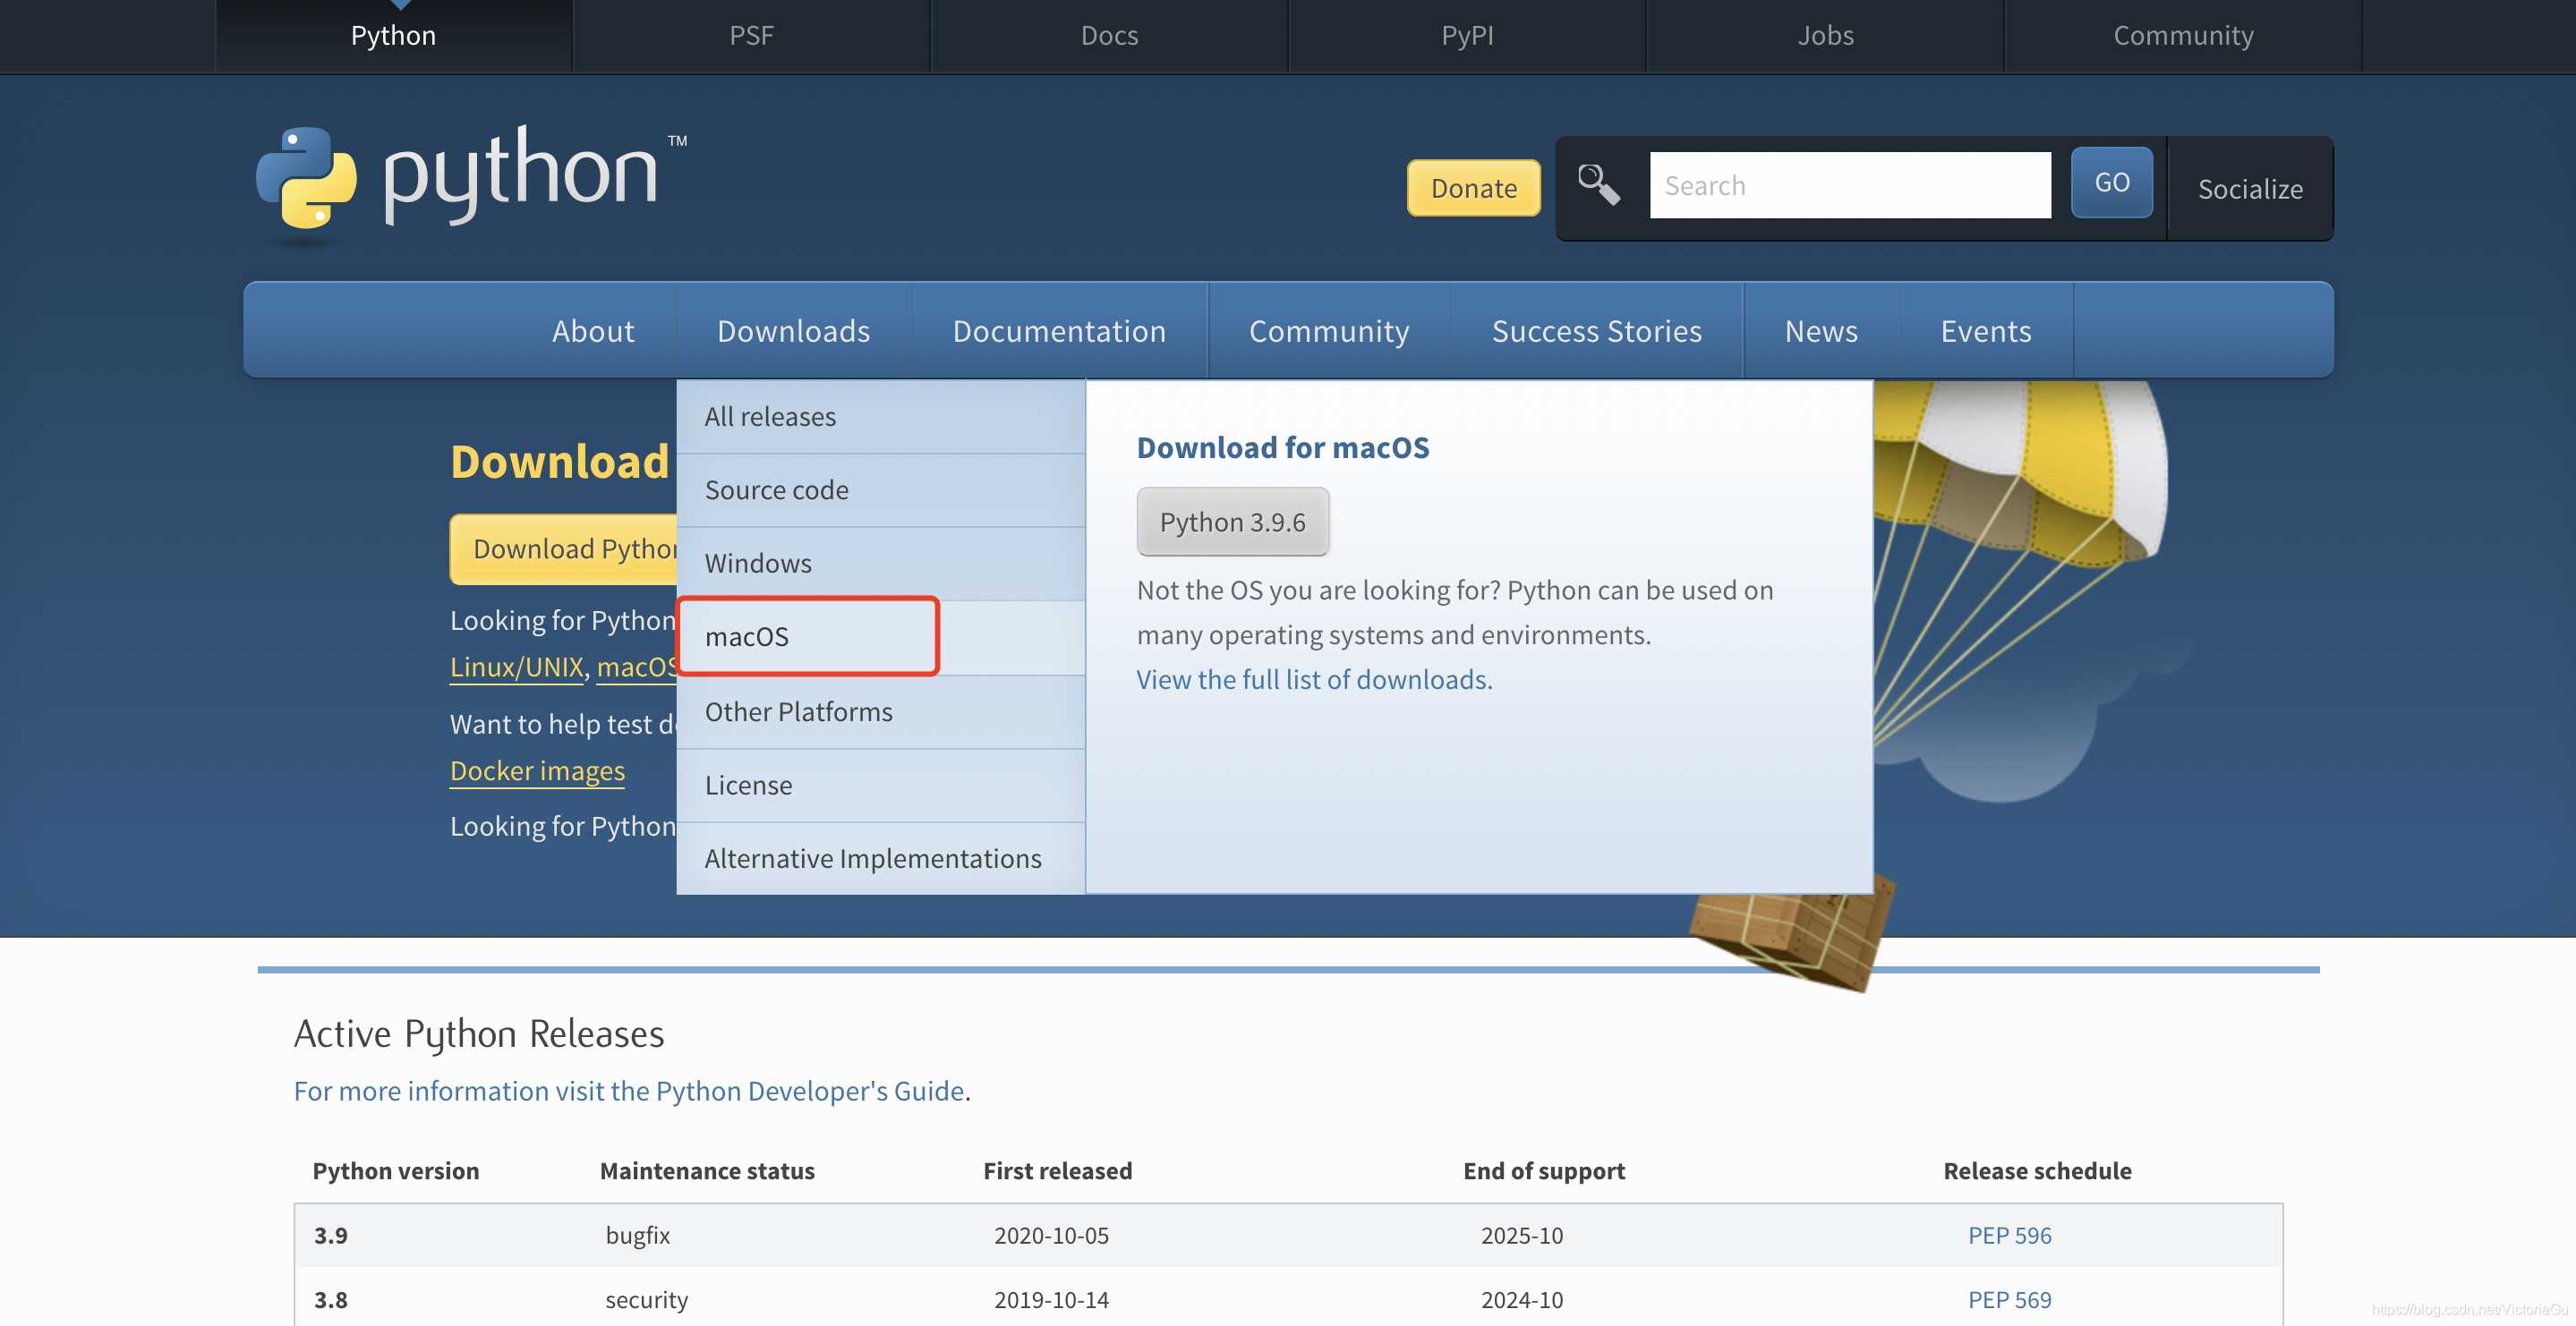Open the About navigation menu
The image size is (2576, 1326).
point(593,331)
